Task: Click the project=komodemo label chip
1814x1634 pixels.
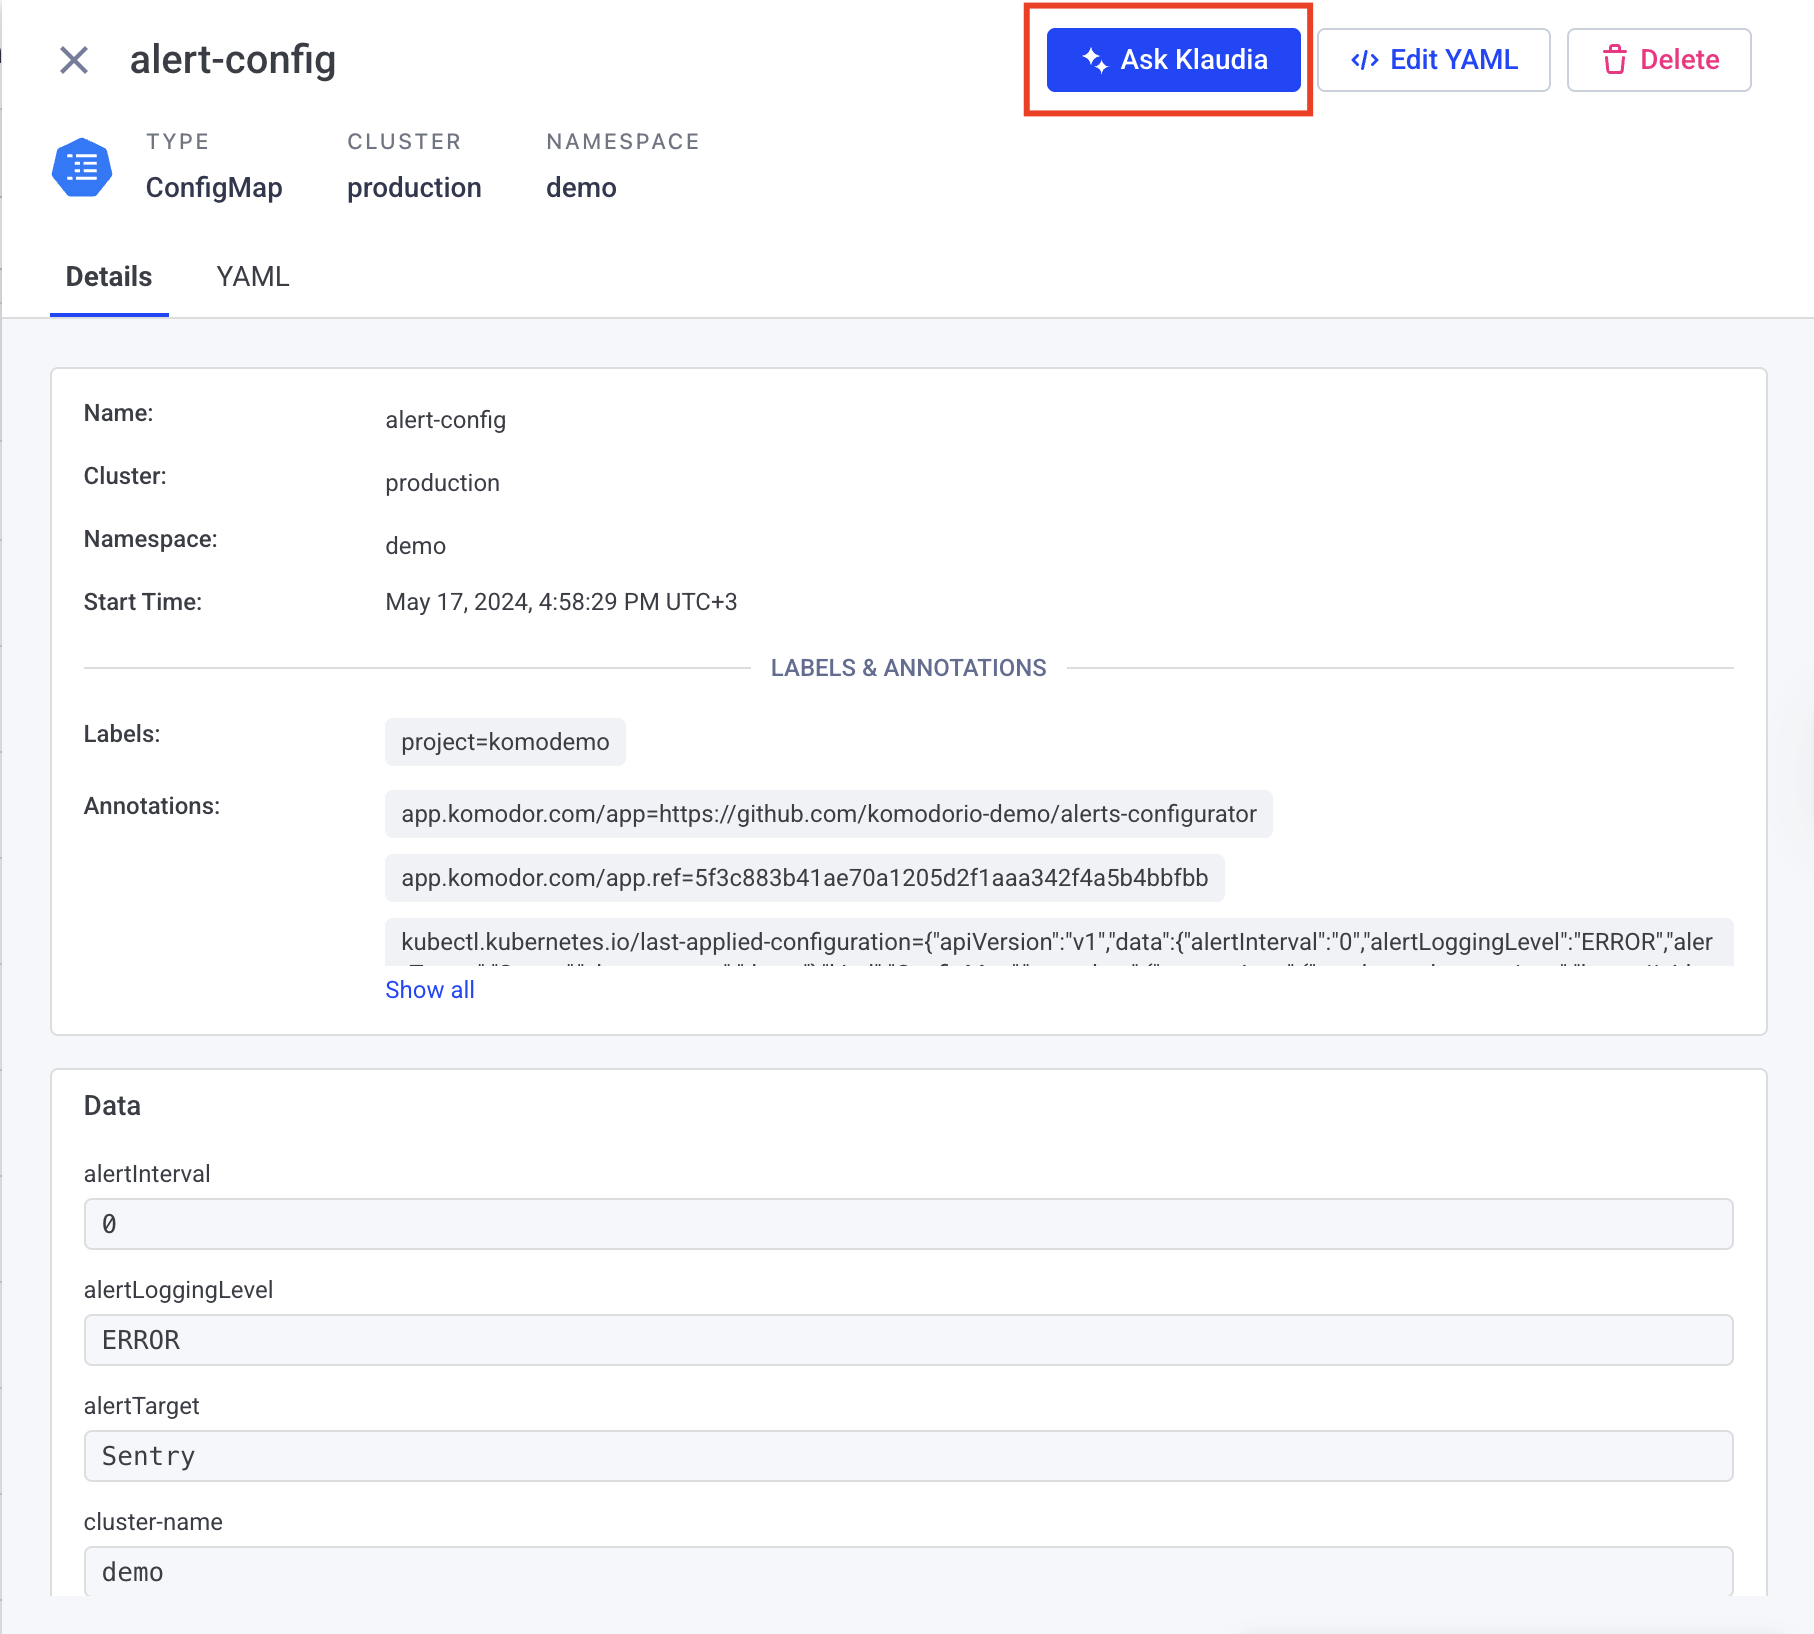Action: (x=505, y=742)
